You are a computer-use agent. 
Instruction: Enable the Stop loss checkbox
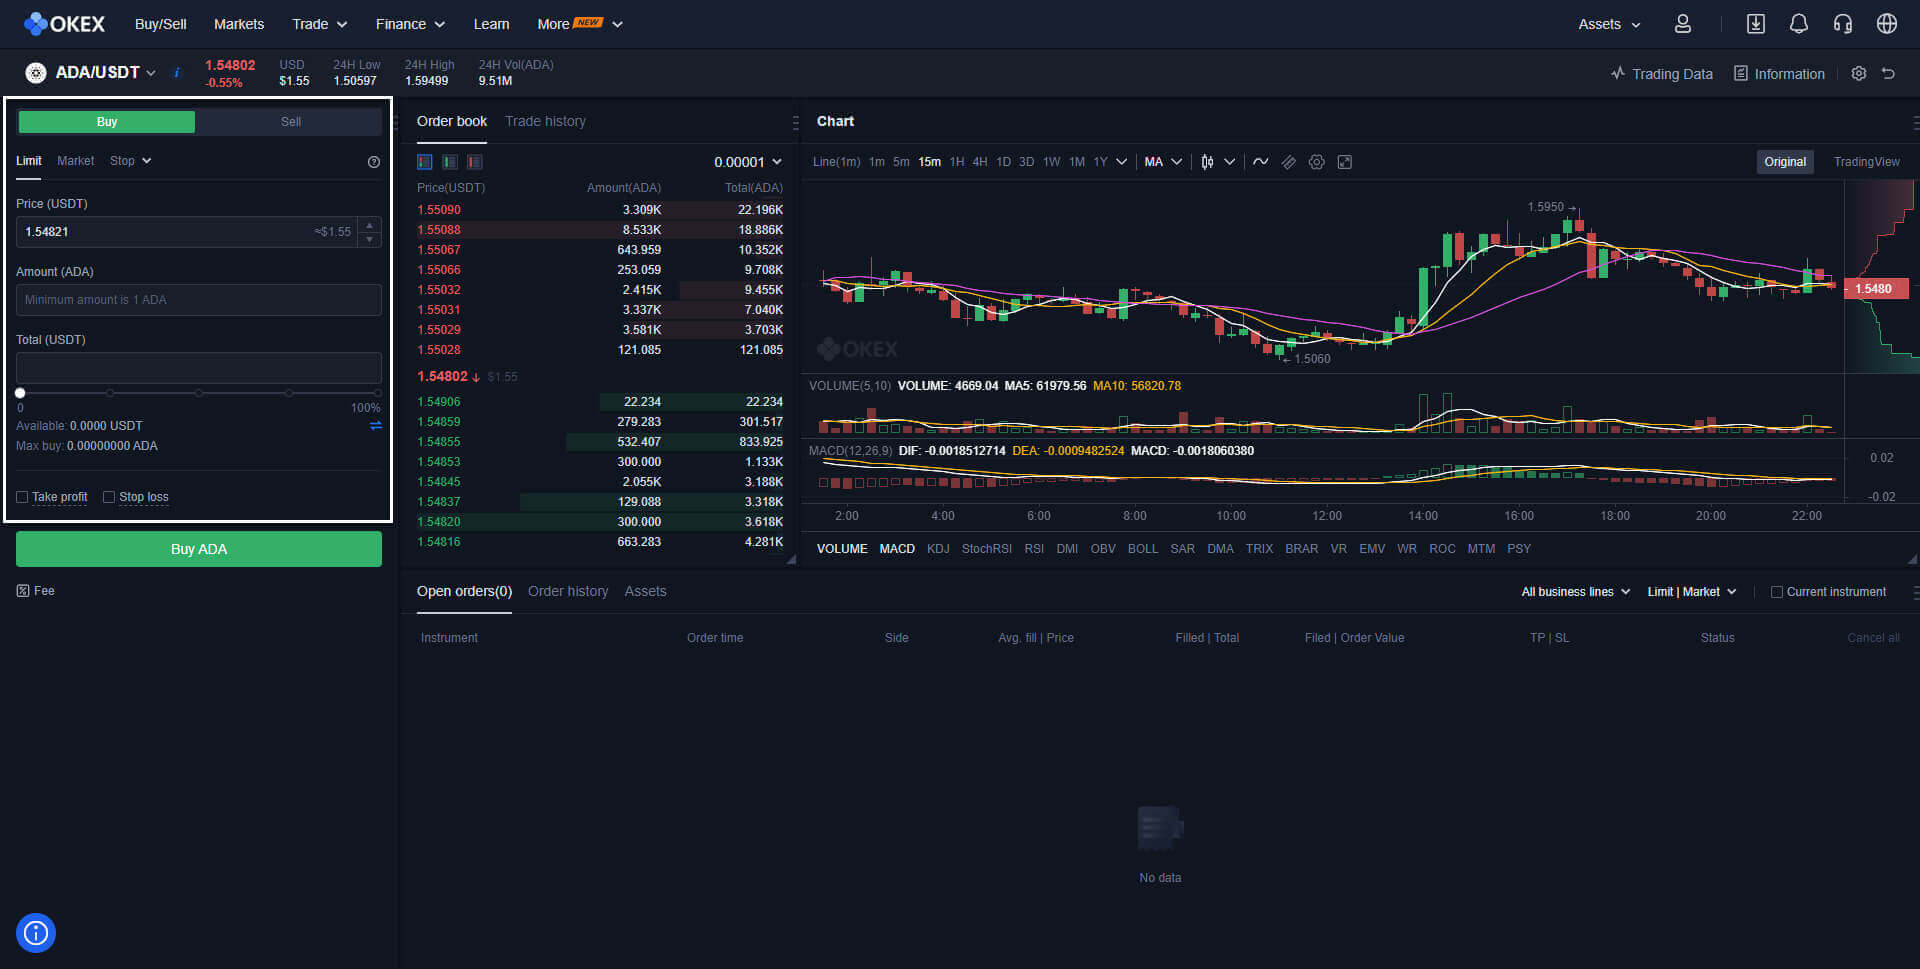[109, 497]
